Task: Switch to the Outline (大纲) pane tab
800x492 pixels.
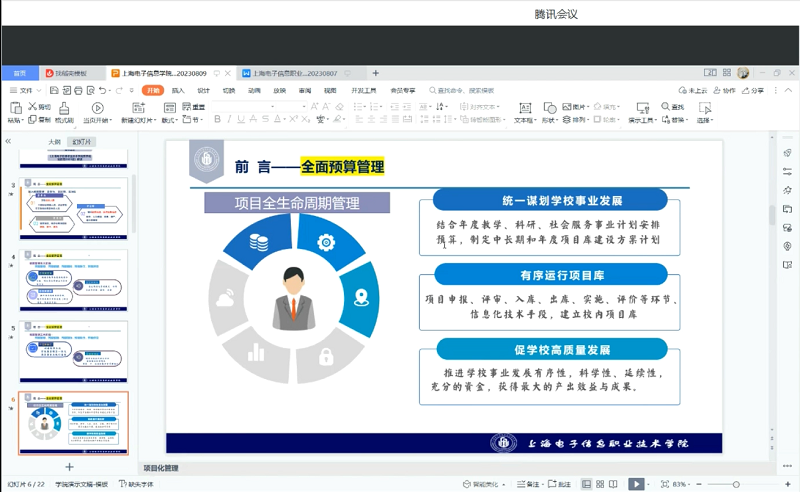Action: click(x=54, y=142)
